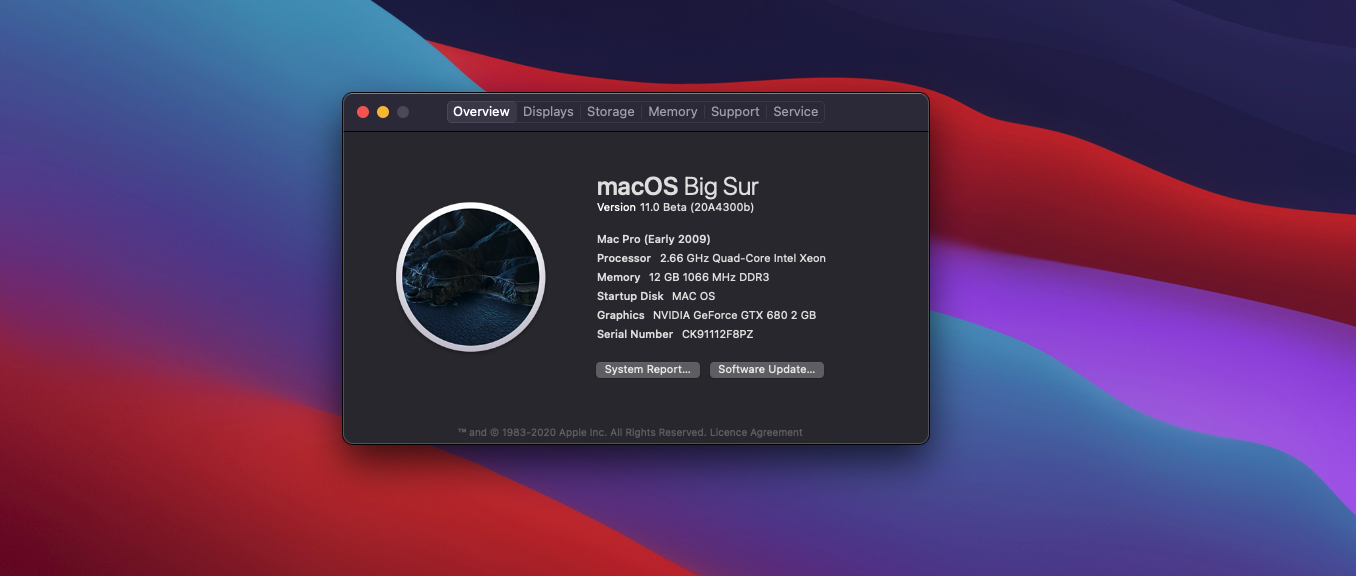Select the Memory tab
1356x576 pixels.
click(x=673, y=112)
